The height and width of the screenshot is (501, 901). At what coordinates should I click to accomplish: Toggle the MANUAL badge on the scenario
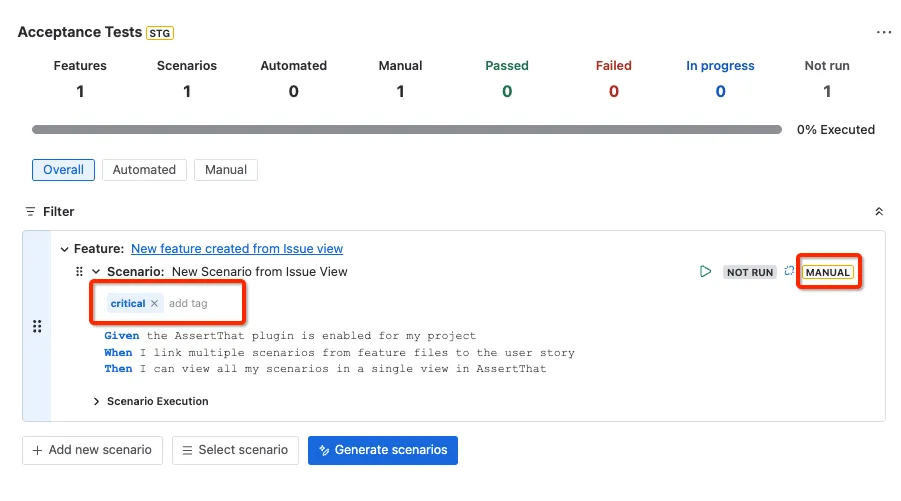click(x=827, y=272)
